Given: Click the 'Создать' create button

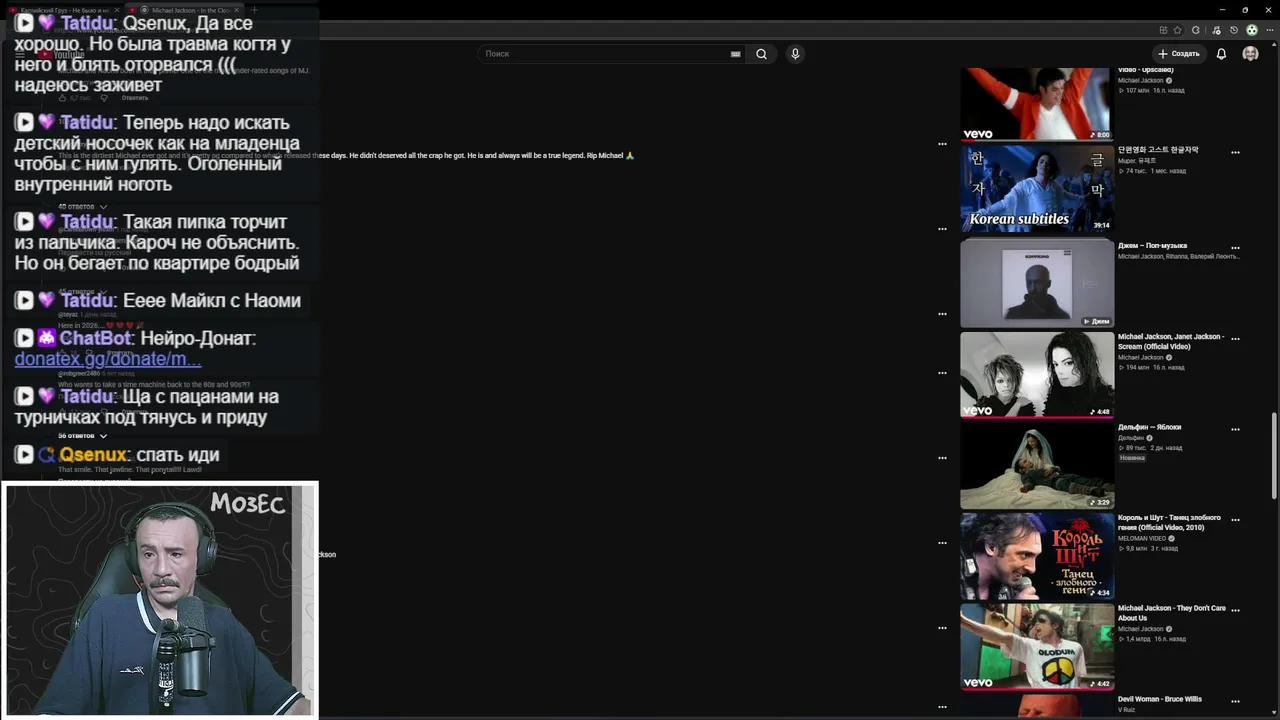Looking at the screenshot, I should [x=1178, y=54].
